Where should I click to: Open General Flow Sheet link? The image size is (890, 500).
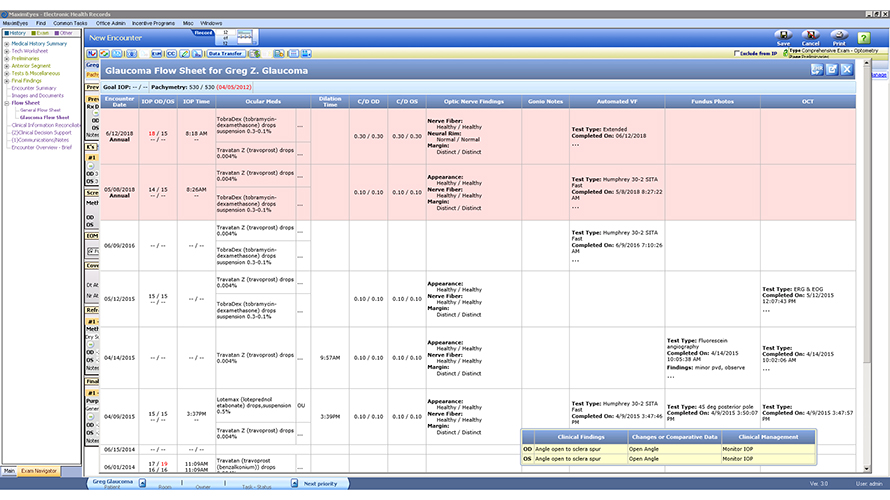[x=40, y=110]
